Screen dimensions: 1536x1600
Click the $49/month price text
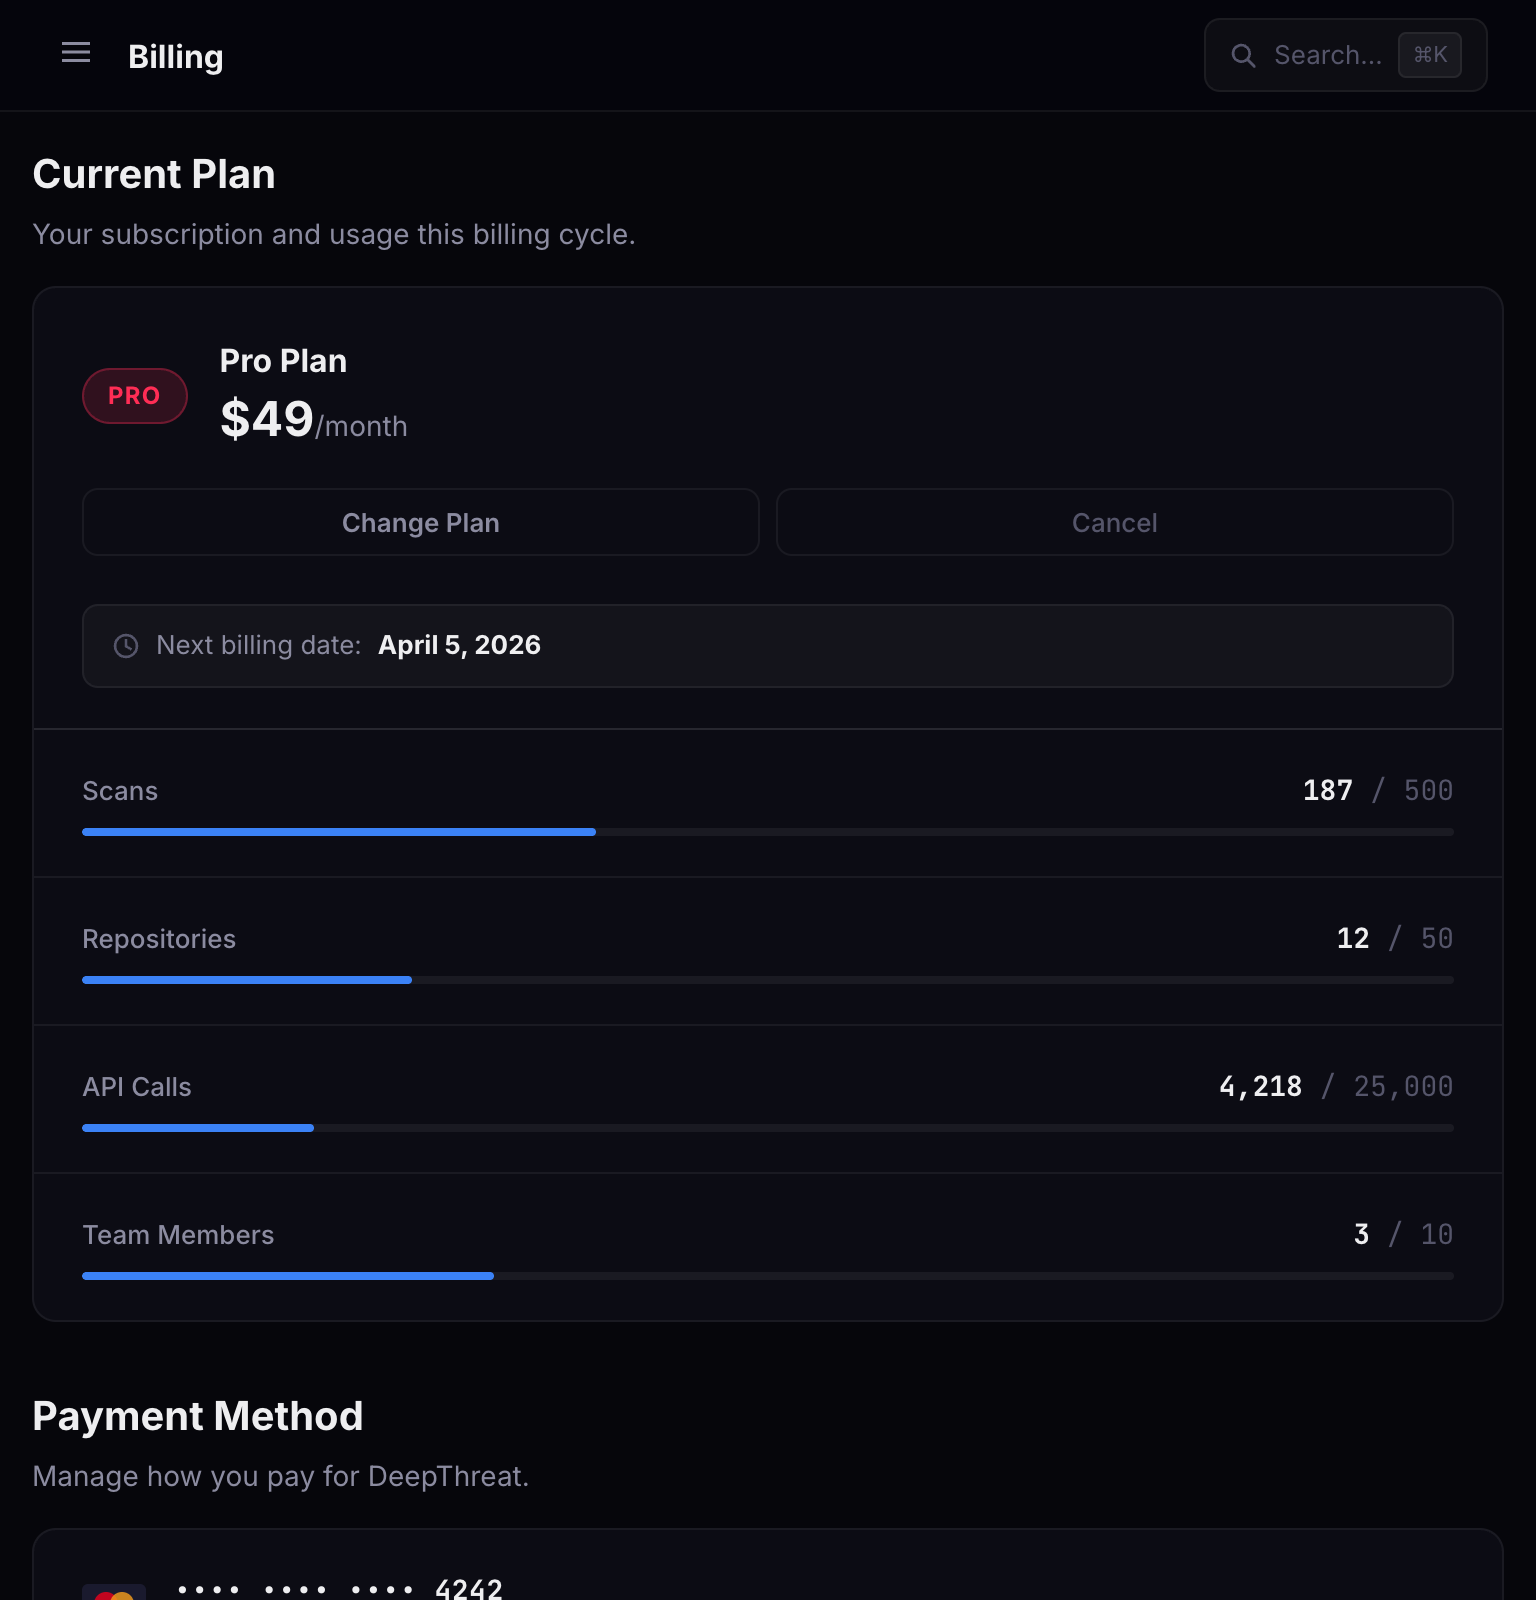coord(313,420)
